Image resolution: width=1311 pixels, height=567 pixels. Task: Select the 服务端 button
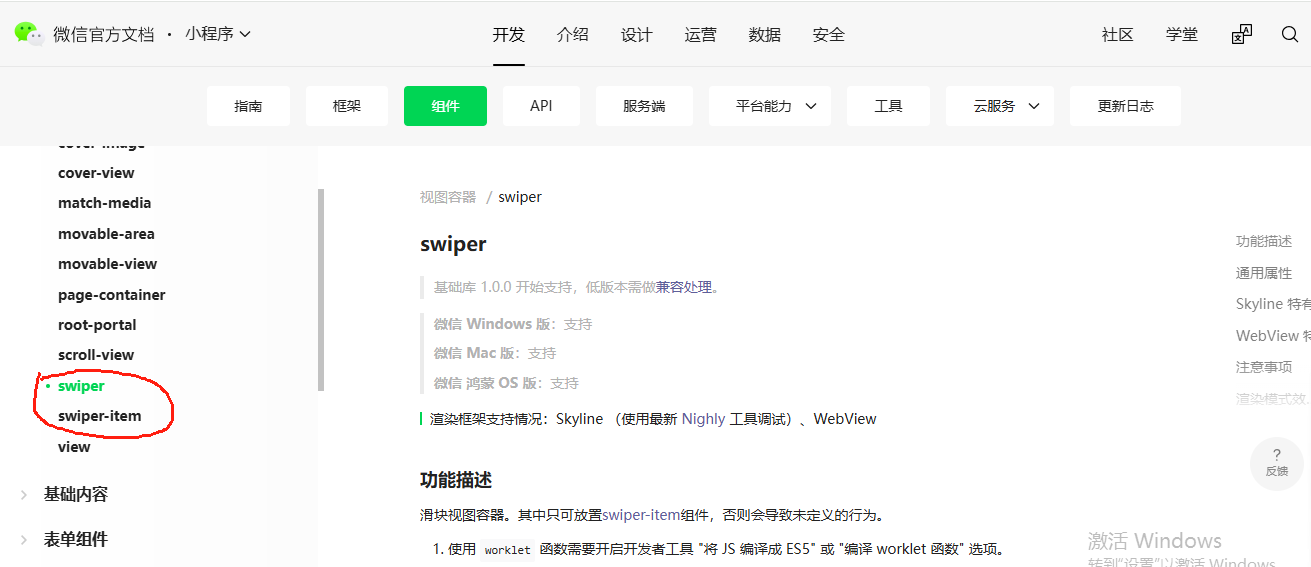[644, 106]
